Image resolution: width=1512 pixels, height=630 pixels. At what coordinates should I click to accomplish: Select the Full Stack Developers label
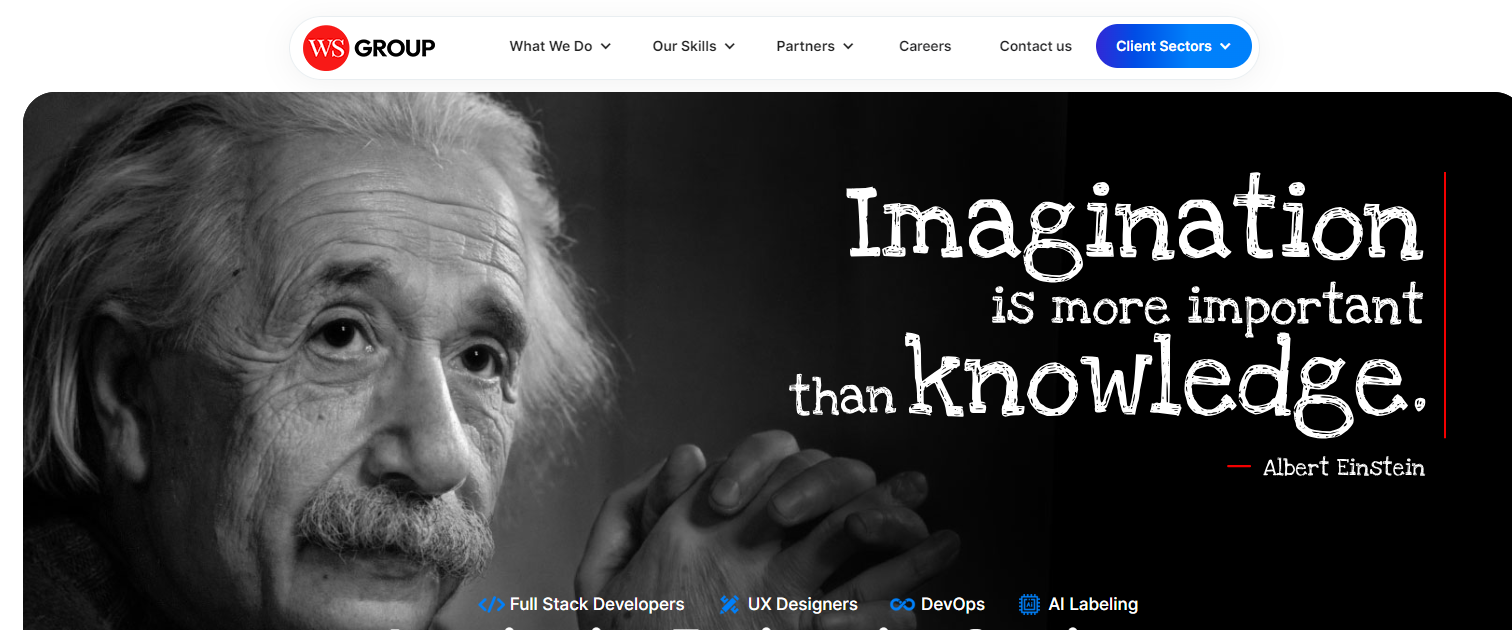click(x=597, y=604)
